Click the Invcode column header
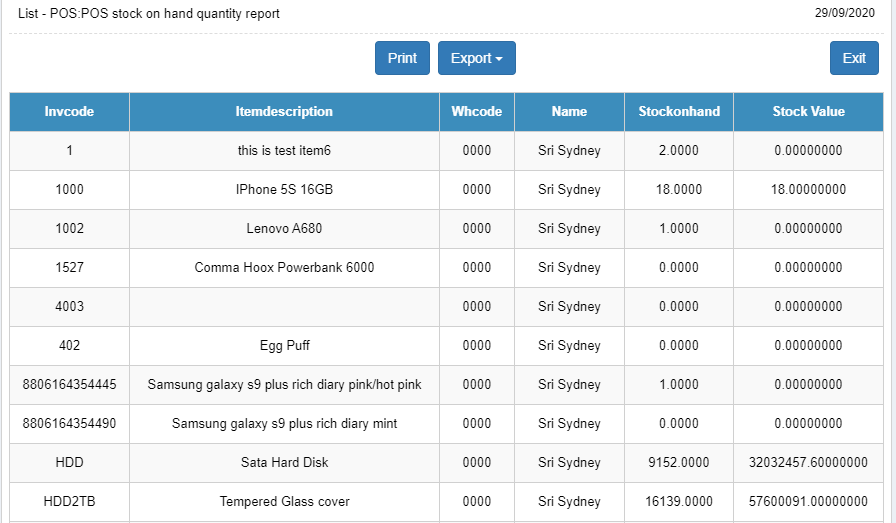 69,112
